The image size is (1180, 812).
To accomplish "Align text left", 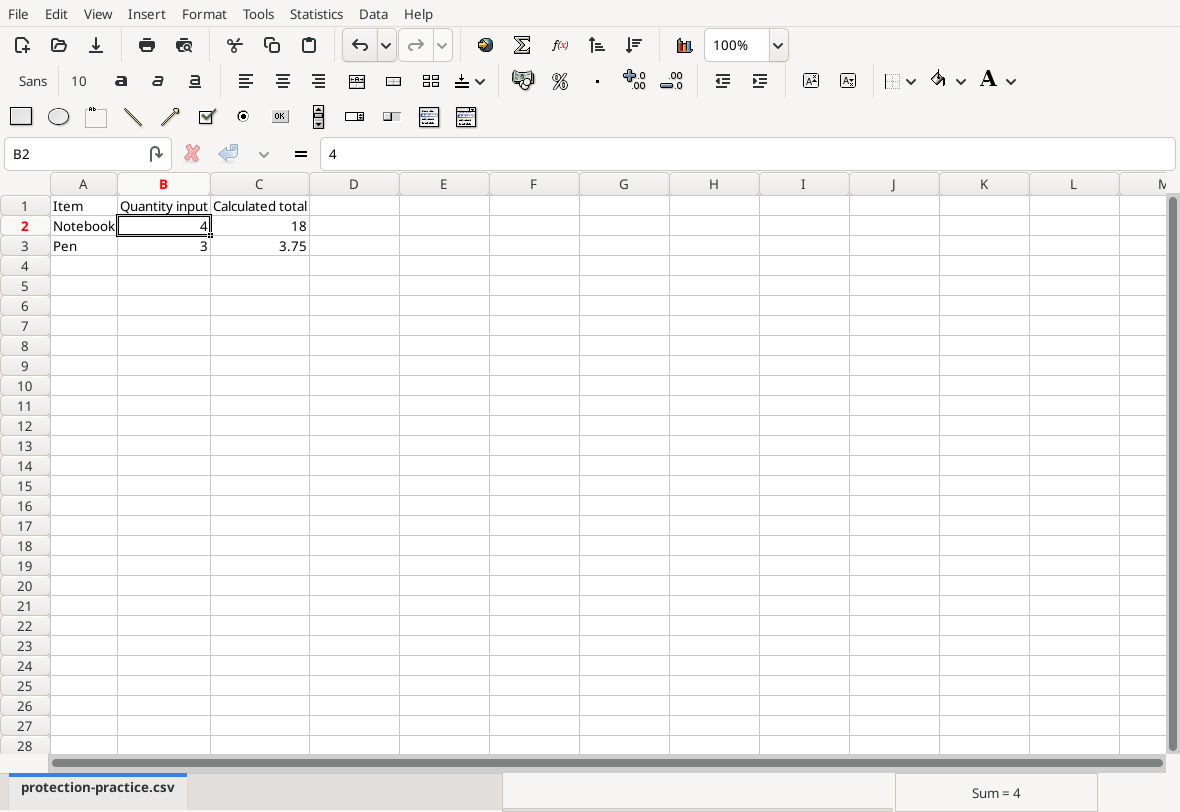I will 245,81.
